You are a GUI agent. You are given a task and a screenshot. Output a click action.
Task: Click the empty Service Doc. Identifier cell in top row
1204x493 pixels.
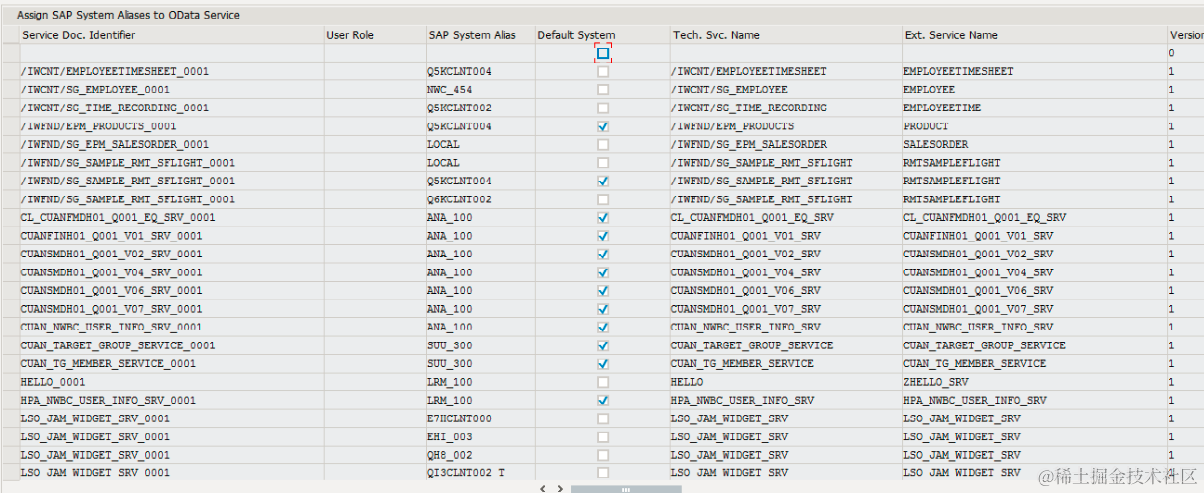coord(170,53)
